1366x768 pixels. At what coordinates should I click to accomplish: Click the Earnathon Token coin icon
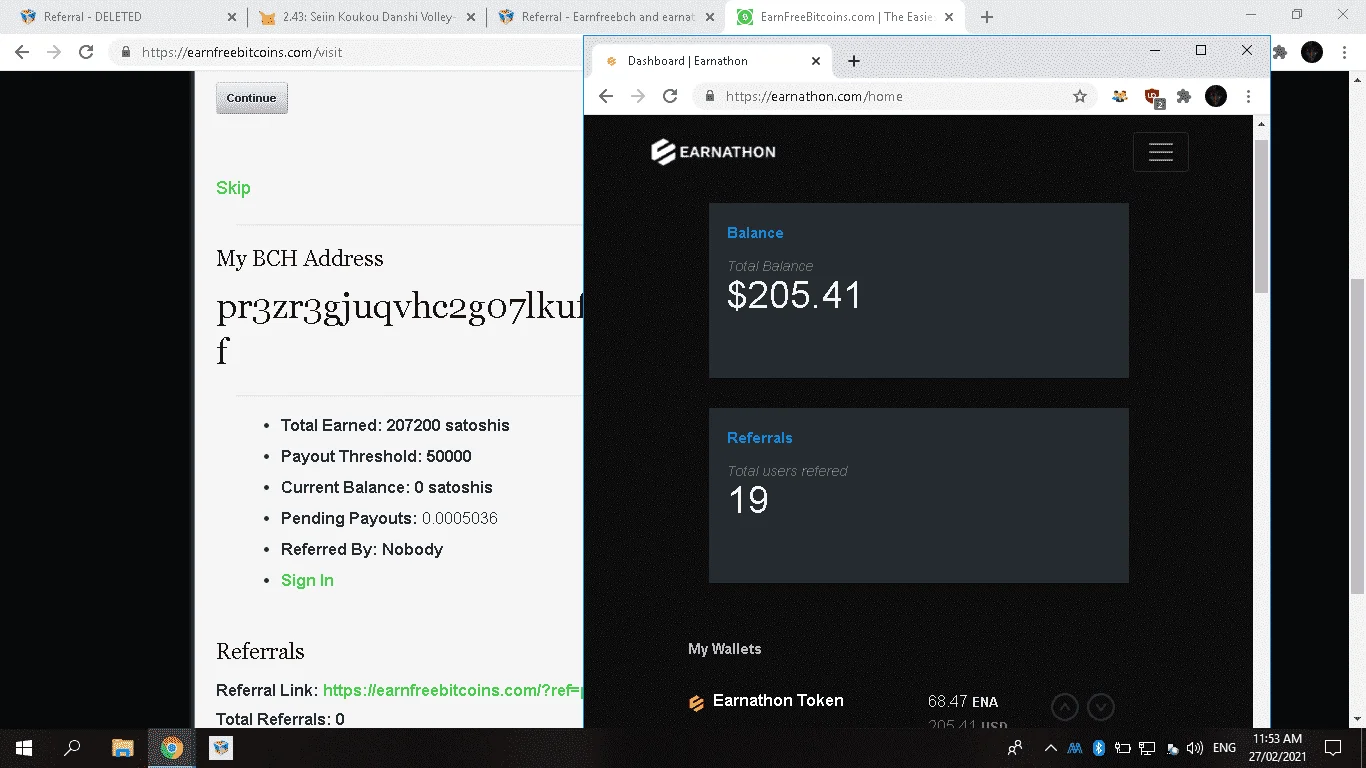point(696,703)
